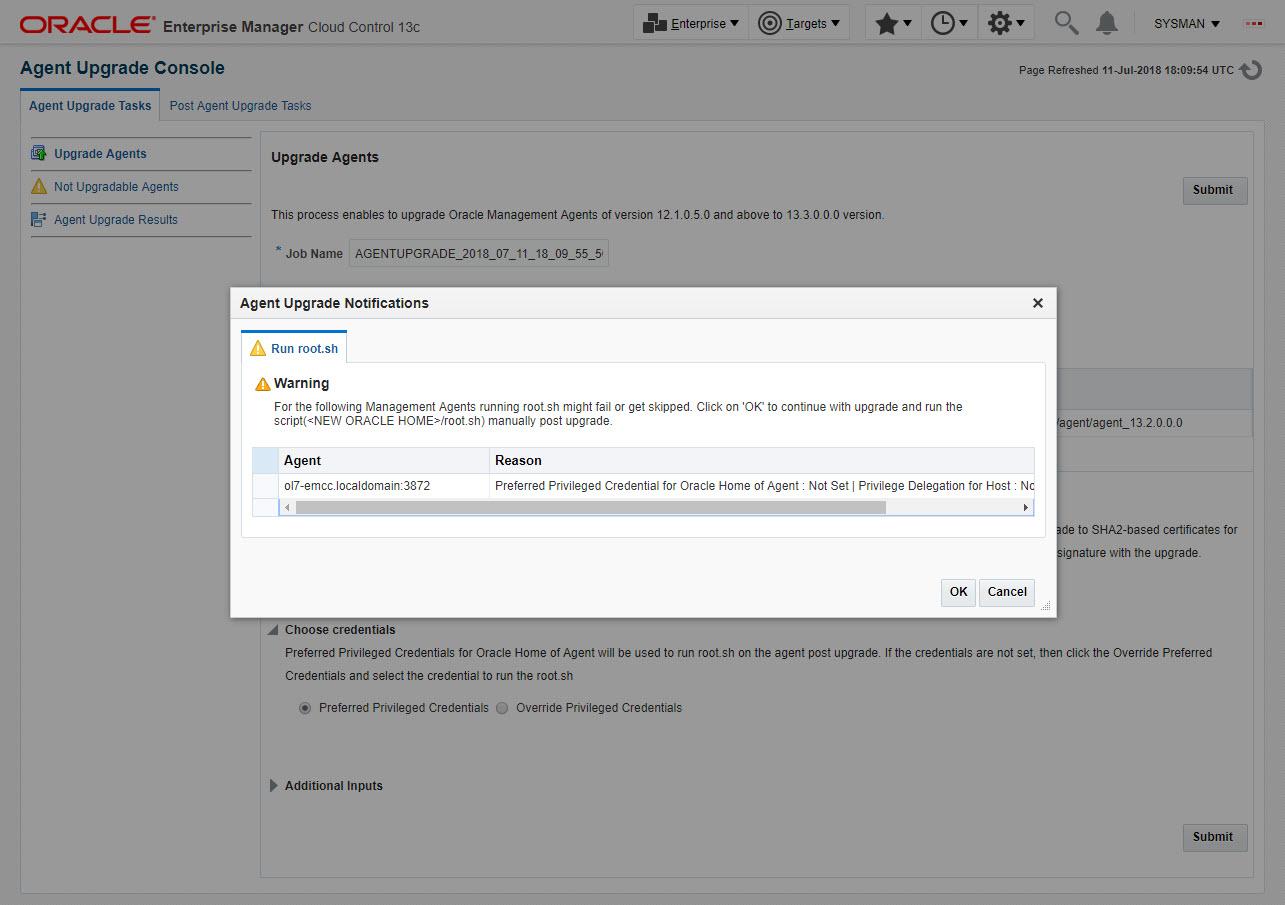Switch to Agent Upgrade Tasks tab
1285x905 pixels.
[90, 105]
